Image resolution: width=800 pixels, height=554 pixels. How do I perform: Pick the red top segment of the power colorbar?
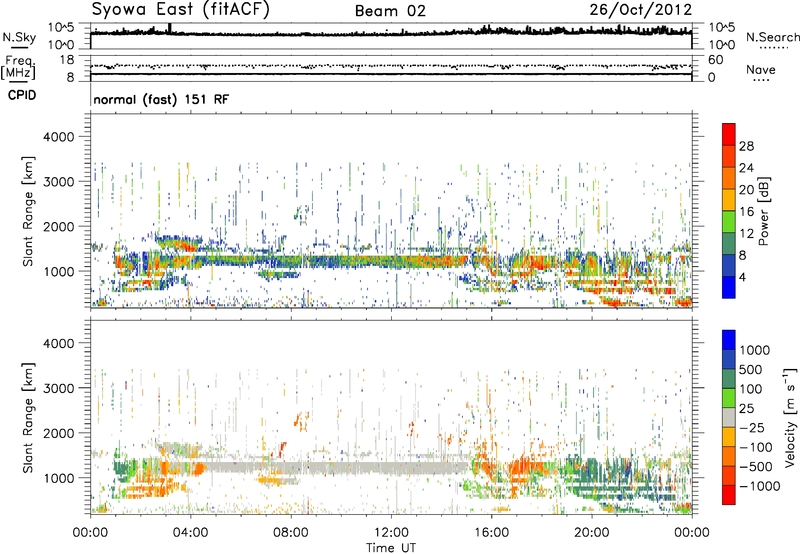click(x=729, y=134)
